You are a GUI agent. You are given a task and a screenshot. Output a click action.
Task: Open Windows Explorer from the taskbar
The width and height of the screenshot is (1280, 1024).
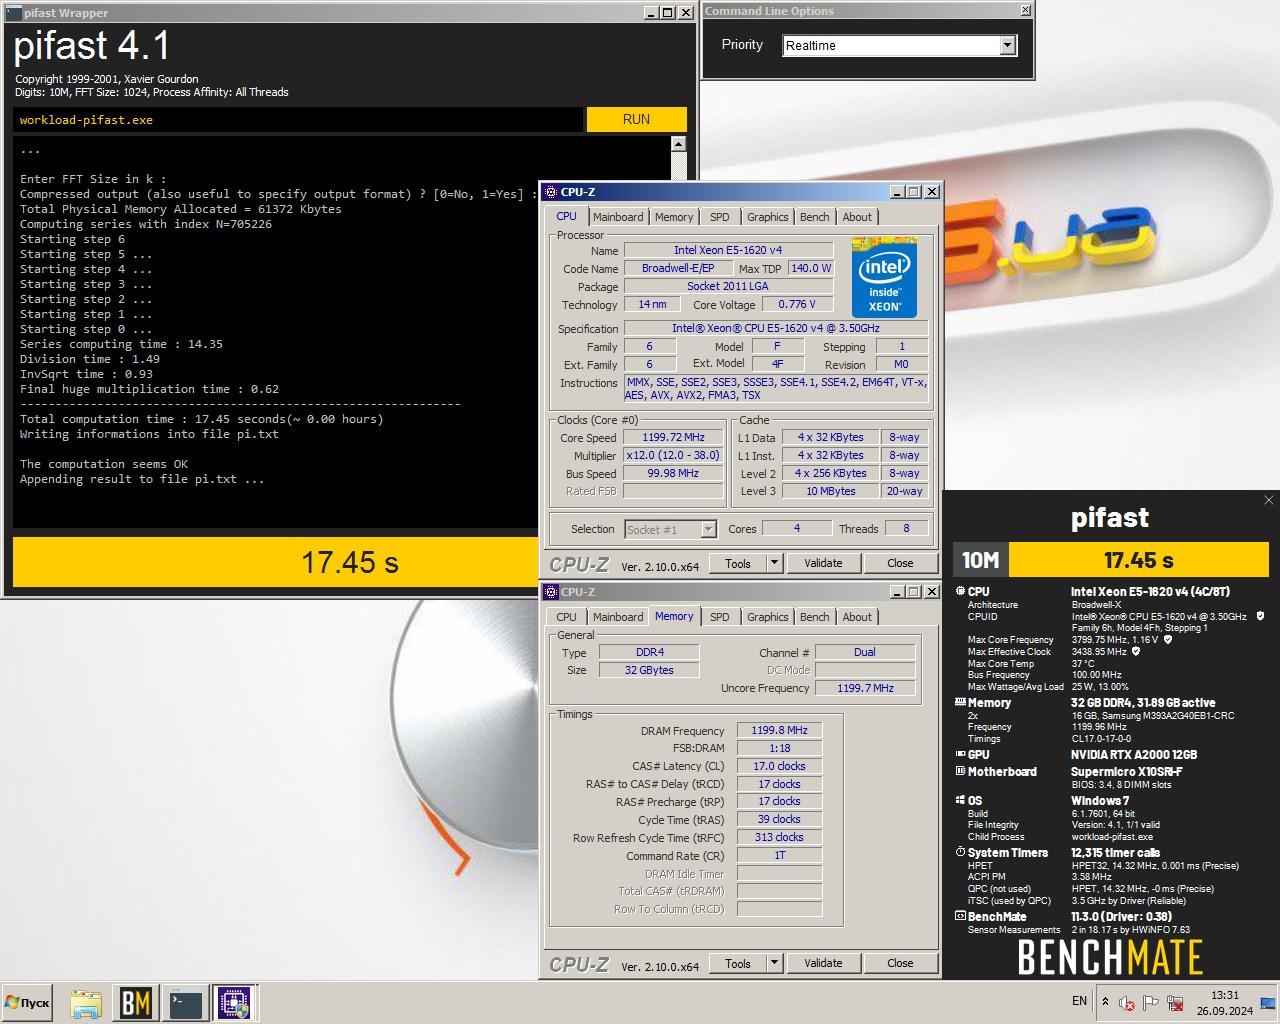pyautogui.click(x=86, y=1003)
